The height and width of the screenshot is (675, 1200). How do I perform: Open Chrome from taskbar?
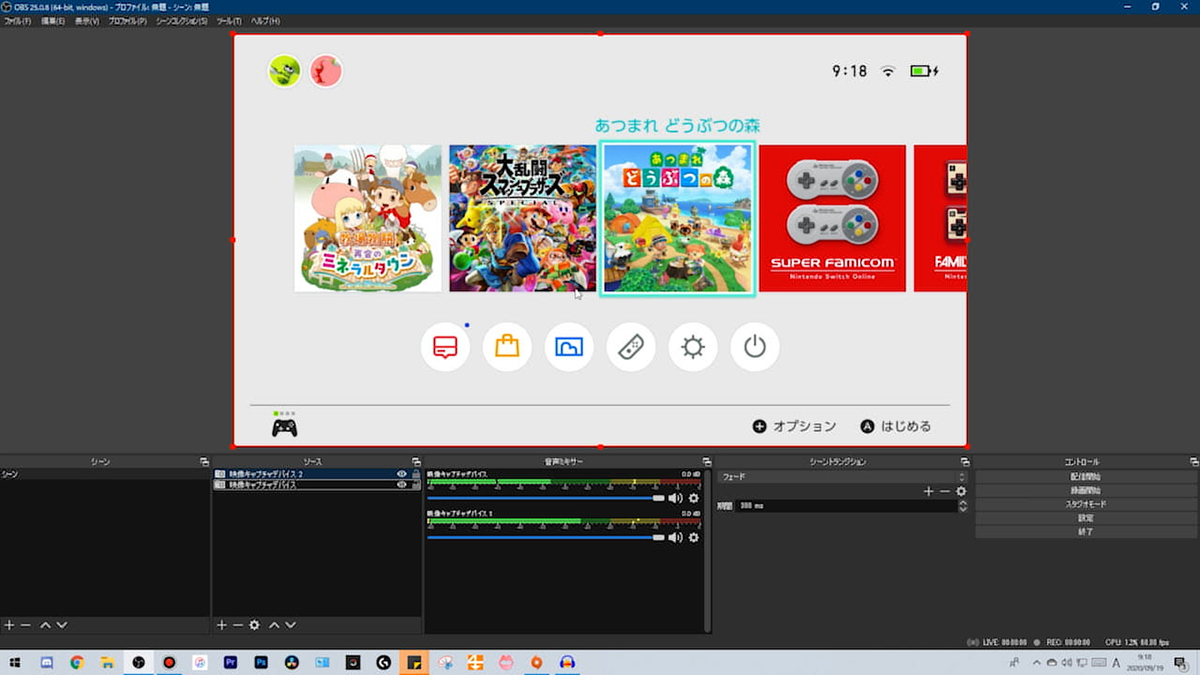[x=77, y=662]
